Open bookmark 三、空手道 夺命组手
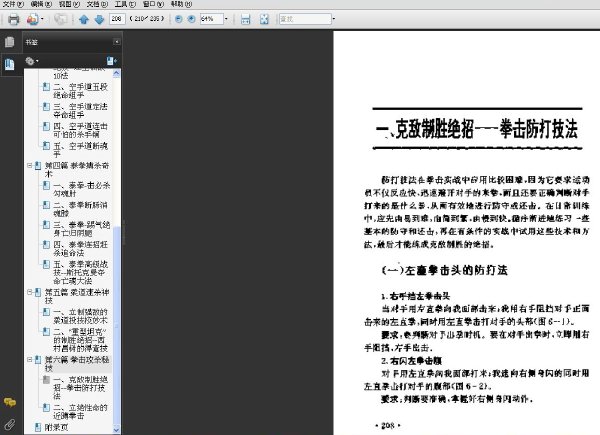 [80, 110]
